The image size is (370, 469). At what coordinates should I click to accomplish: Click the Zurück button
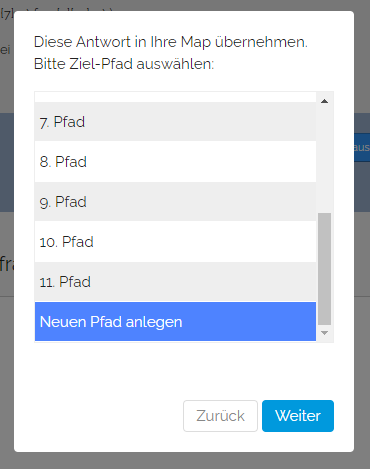pyautogui.click(x=220, y=416)
